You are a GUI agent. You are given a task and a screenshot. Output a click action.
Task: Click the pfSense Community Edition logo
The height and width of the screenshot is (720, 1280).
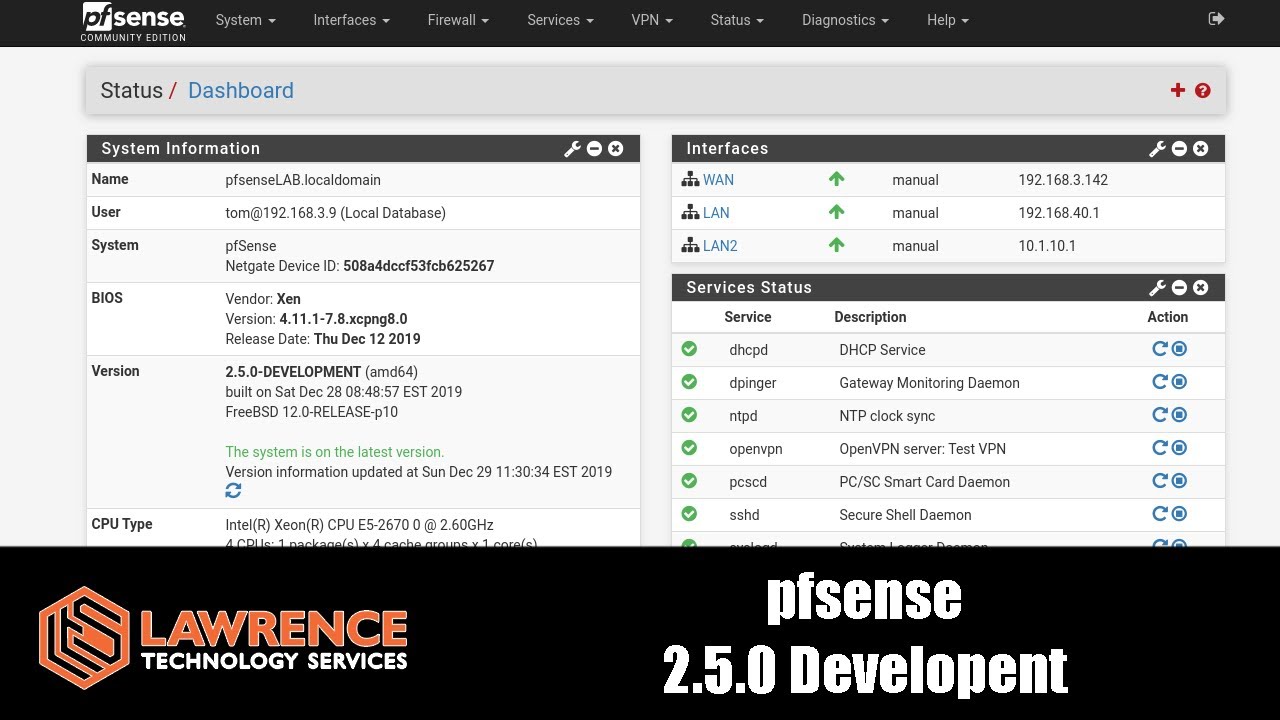133,22
